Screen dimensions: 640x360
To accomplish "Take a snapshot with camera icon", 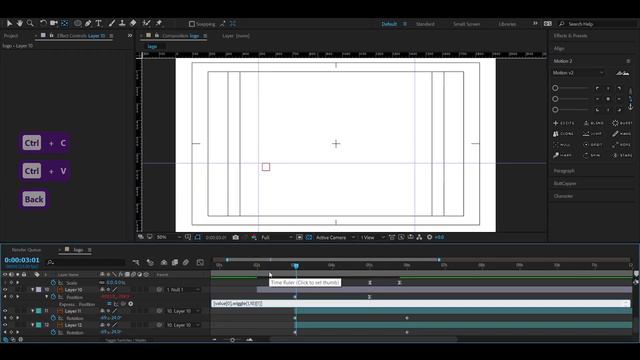I will [236, 237].
